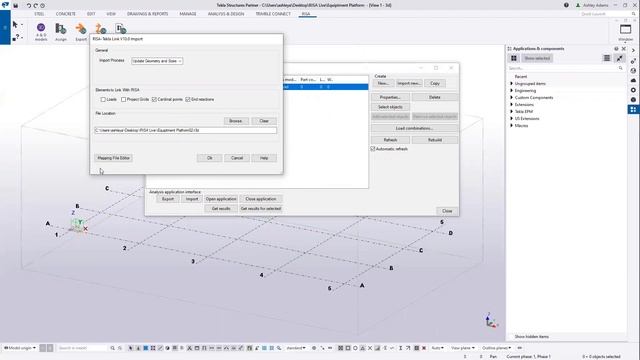Click the redo arrow in title bar
The width and height of the screenshot is (640, 360).
[x=35, y=6]
